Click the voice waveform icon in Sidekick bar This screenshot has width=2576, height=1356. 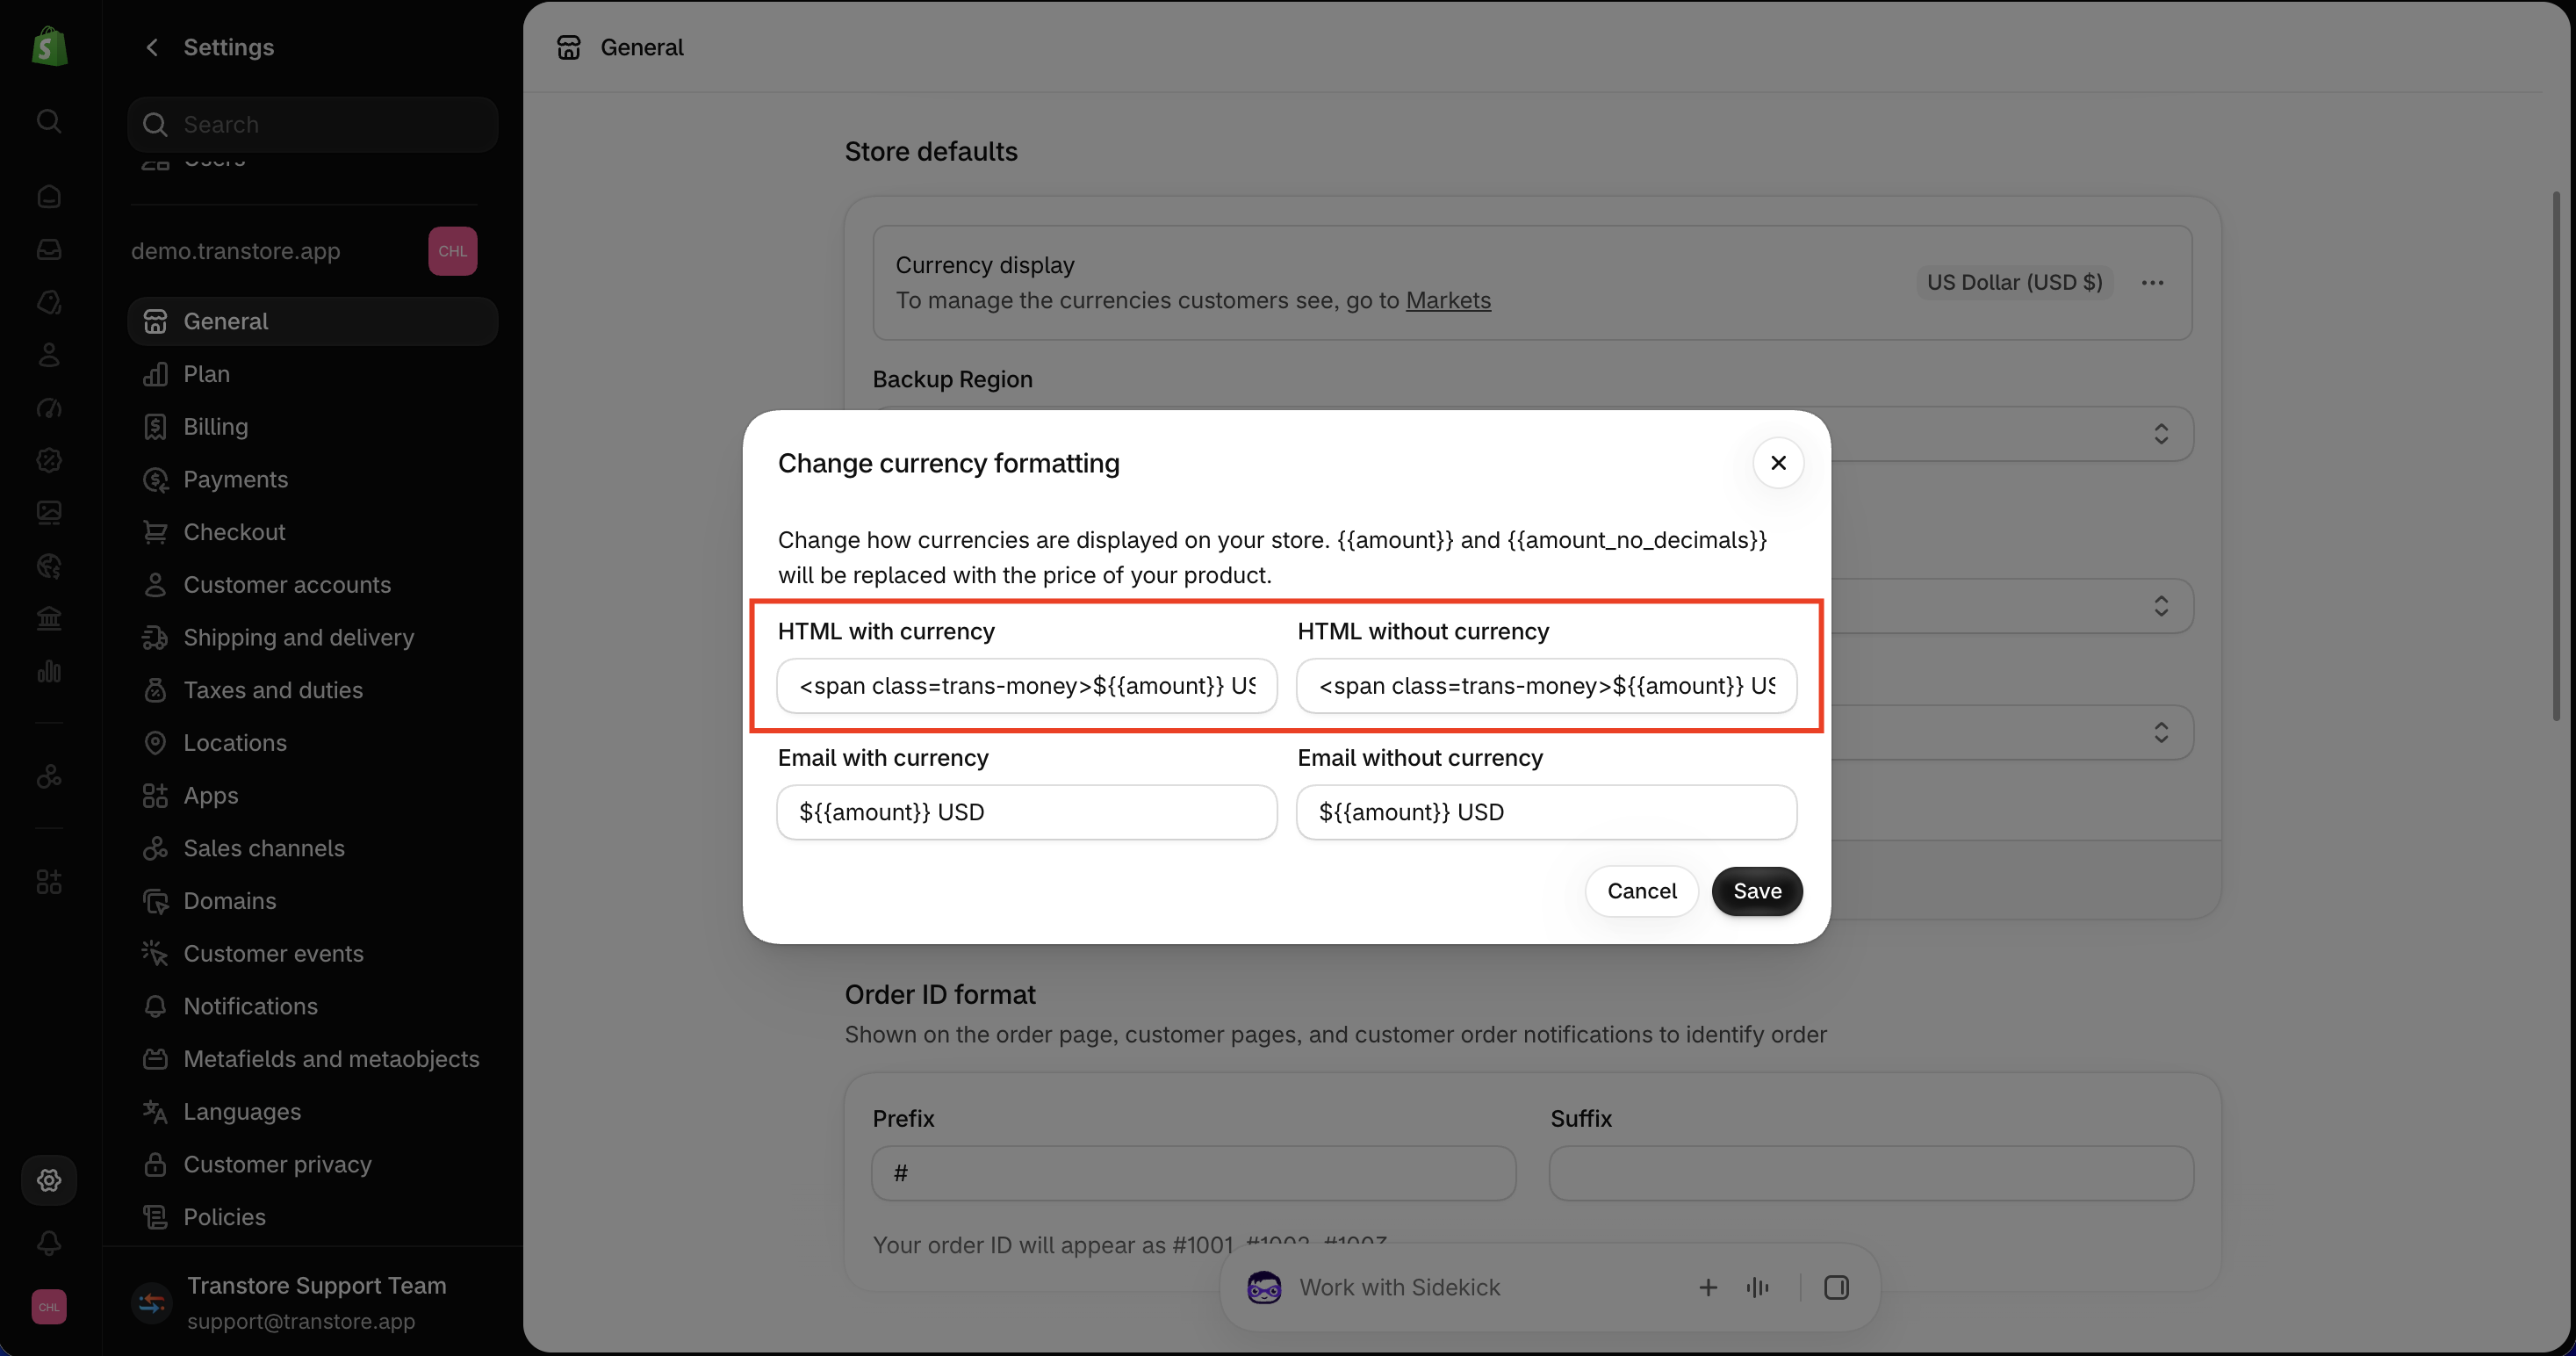point(1757,1287)
